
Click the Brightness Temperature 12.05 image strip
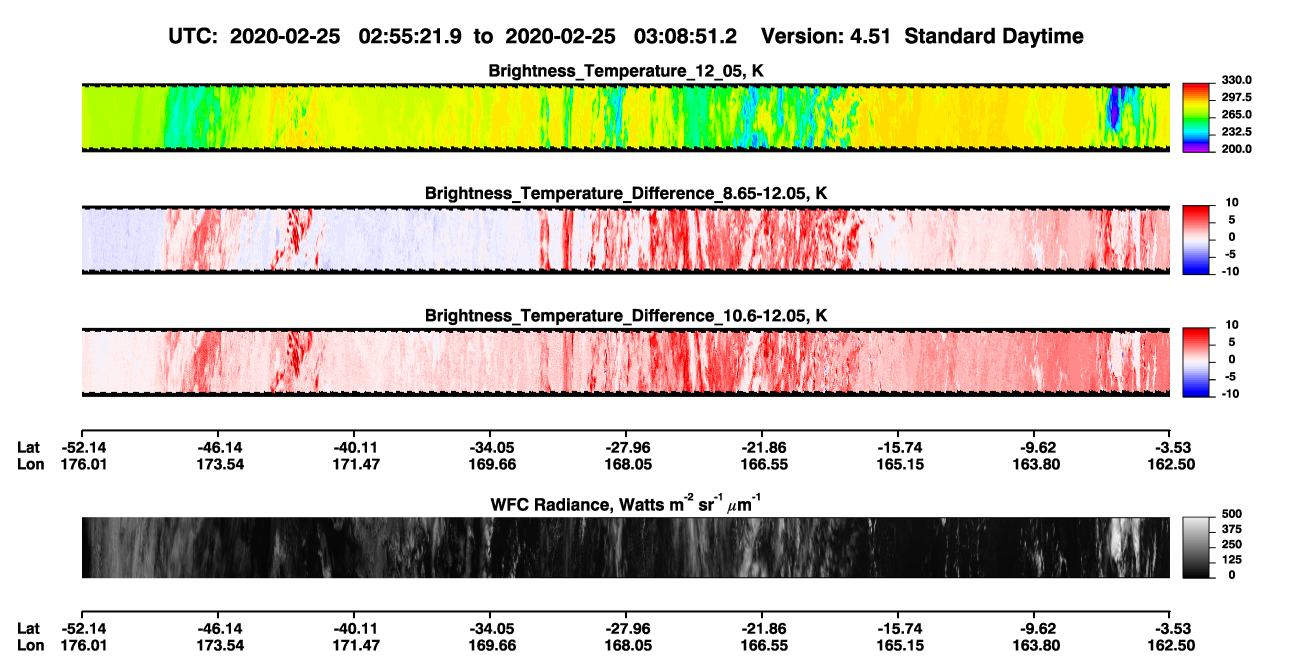626,117
